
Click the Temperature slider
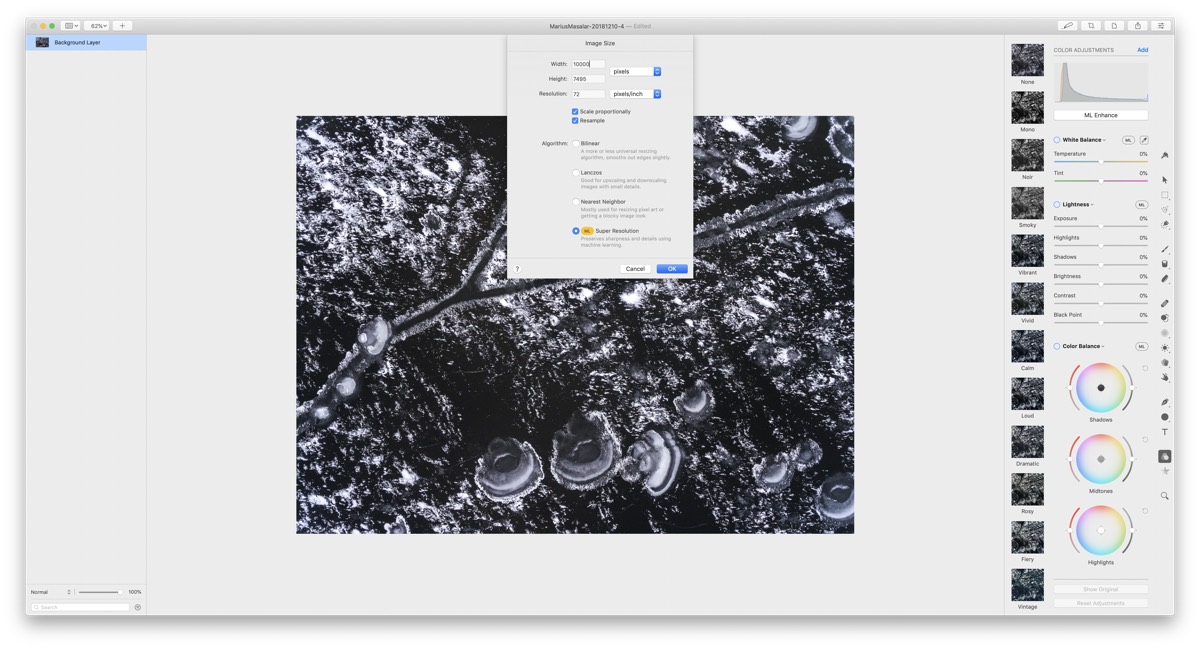coord(1101,161)
